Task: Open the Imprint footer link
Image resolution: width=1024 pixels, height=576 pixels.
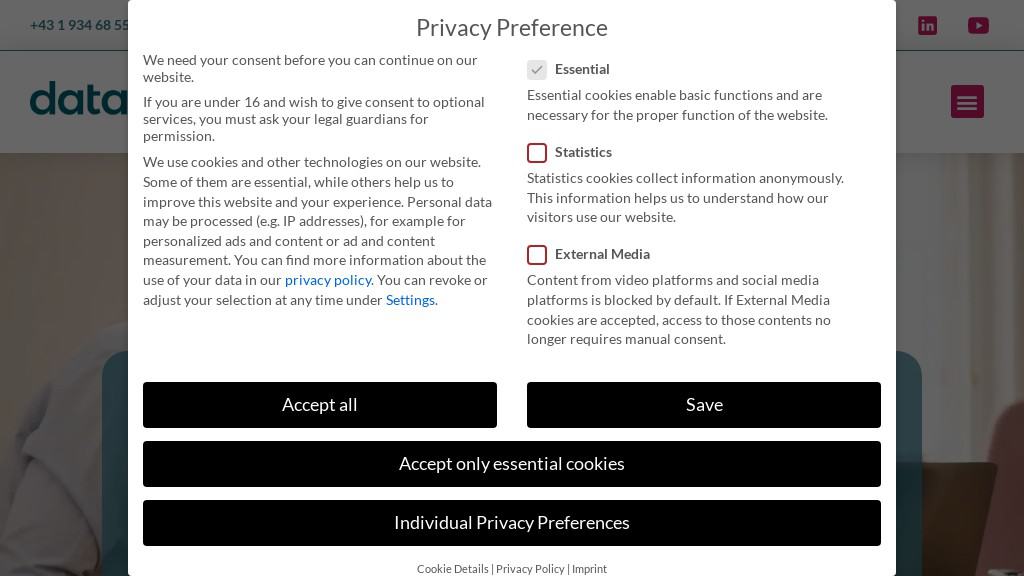Action: tap(589, 569)
